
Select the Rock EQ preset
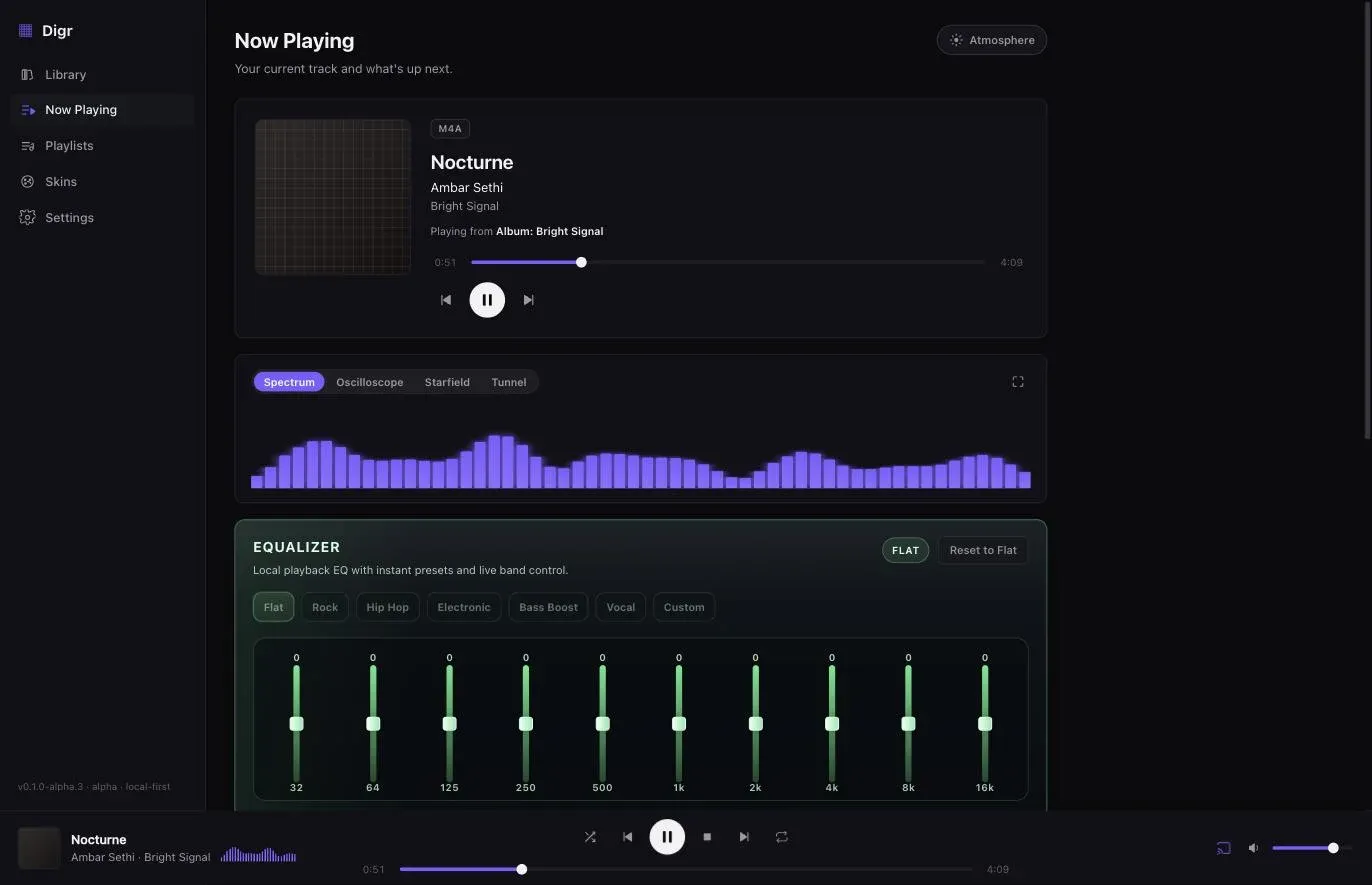(325, 607)
